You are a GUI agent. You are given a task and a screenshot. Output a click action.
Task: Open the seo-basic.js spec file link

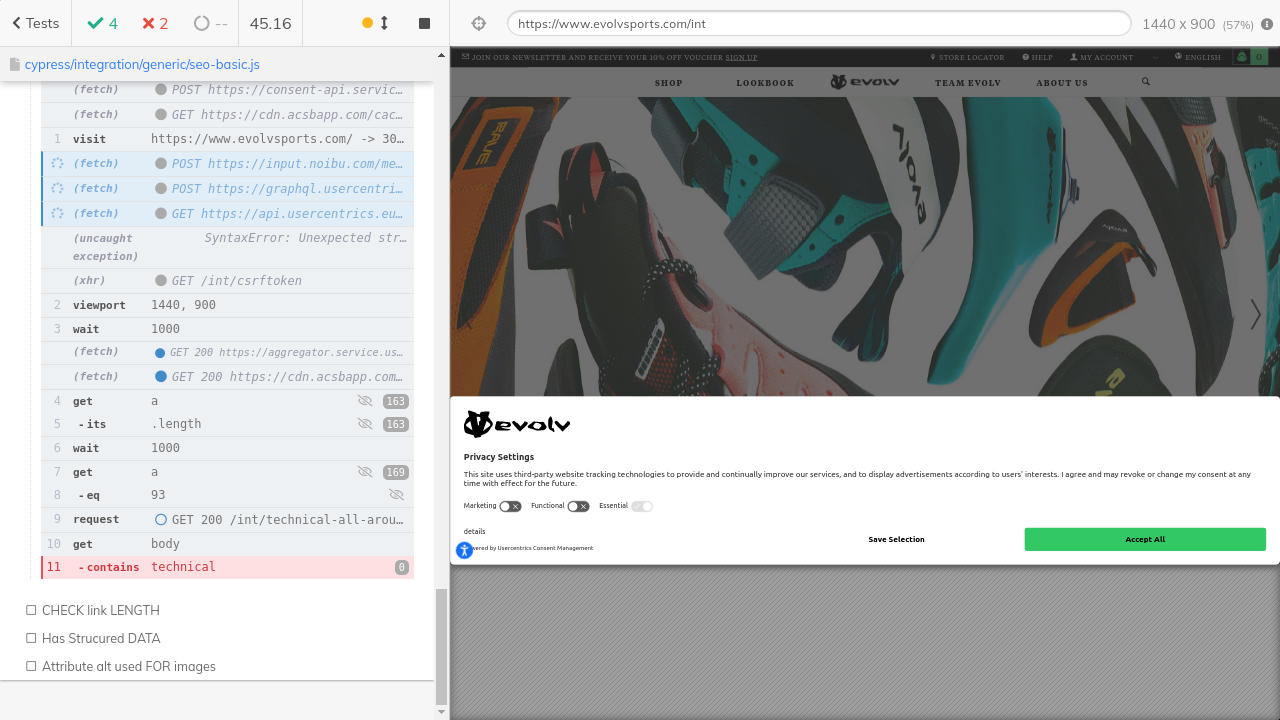click(141, 64)
